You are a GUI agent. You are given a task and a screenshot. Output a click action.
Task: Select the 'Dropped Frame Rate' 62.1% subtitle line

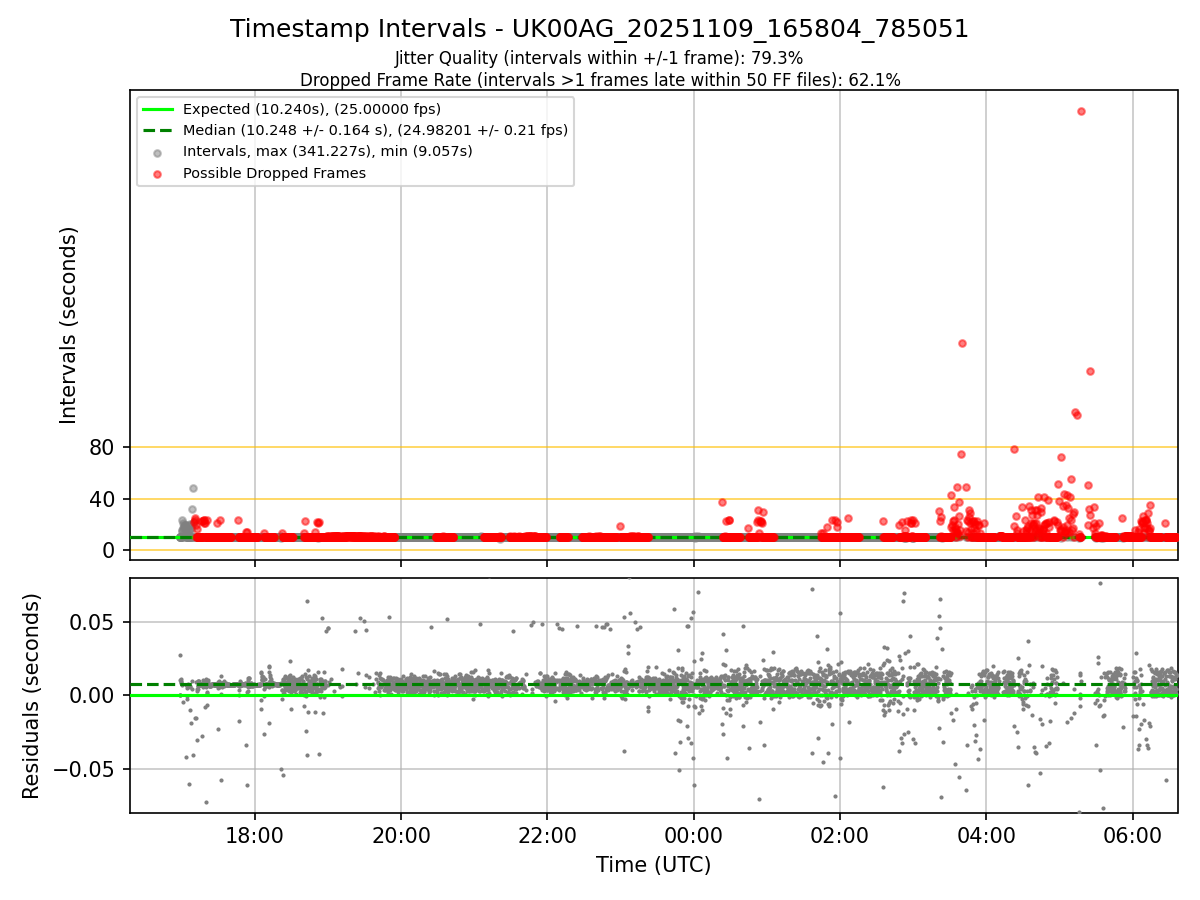tap(600, 80)
